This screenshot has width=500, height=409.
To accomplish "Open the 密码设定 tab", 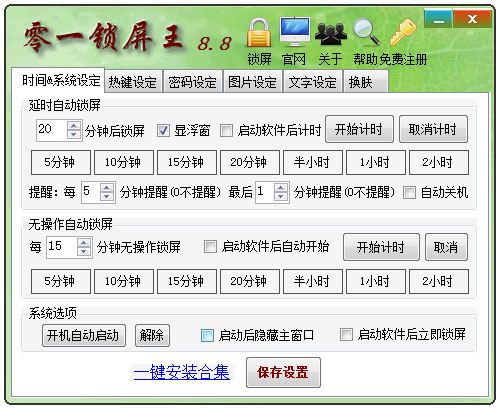I will click(x=193, y=82).
